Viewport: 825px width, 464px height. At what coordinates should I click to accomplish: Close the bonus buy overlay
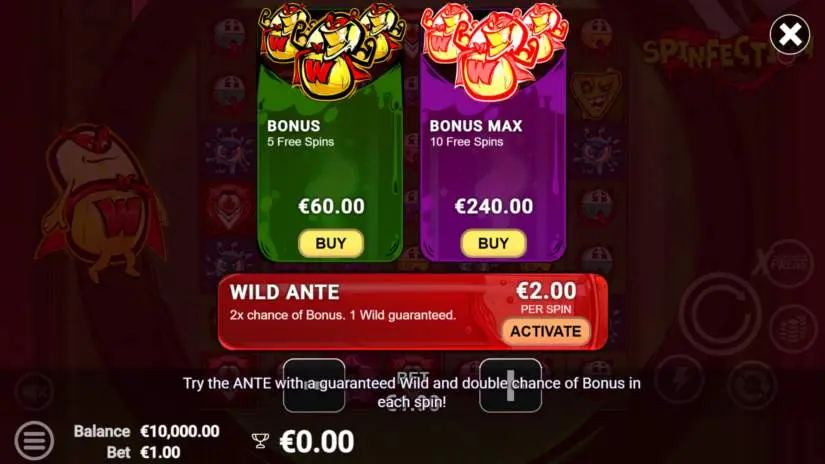coord(789,35)
